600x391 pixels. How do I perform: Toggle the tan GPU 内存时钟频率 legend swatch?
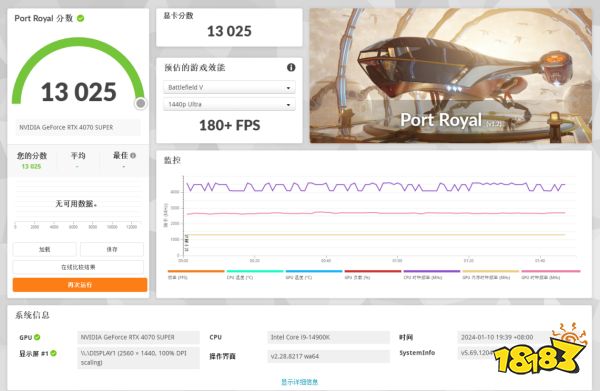coord(491,271)
